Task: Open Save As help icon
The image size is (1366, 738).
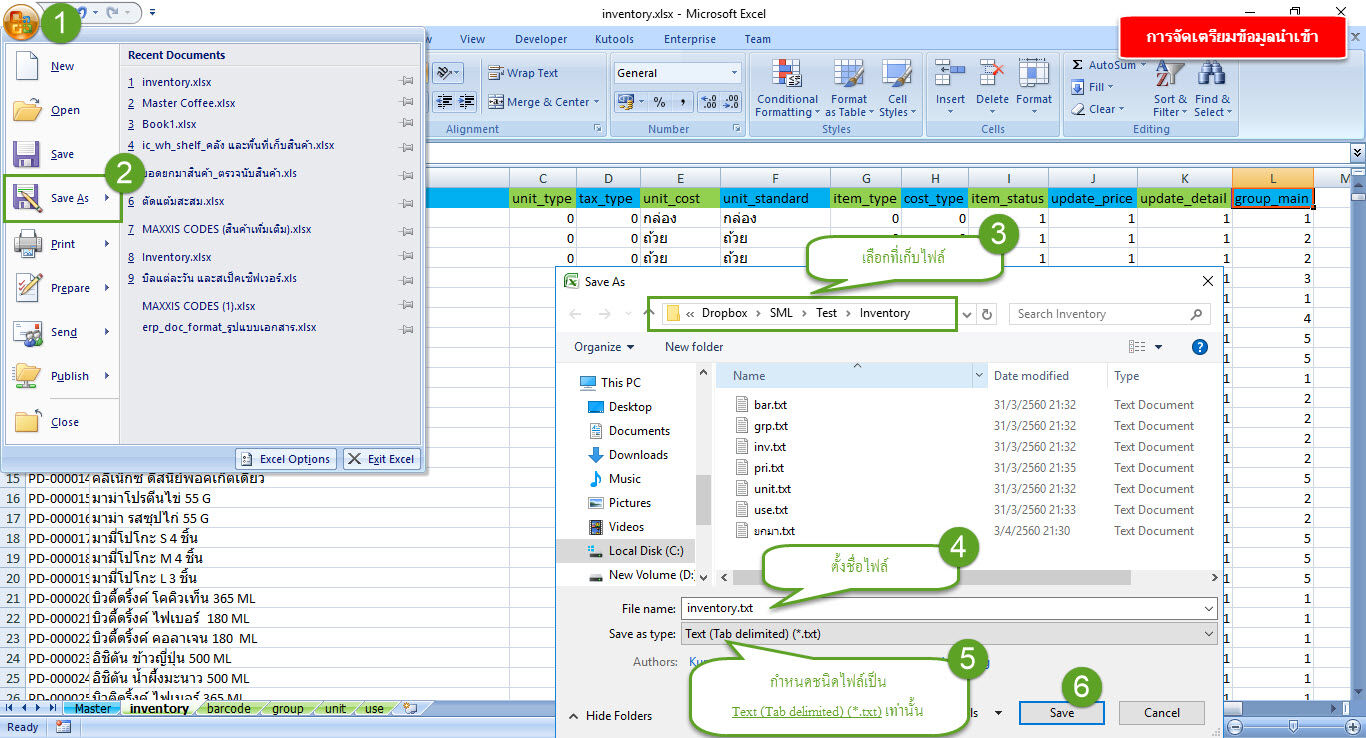Action: pos(1200,347)
